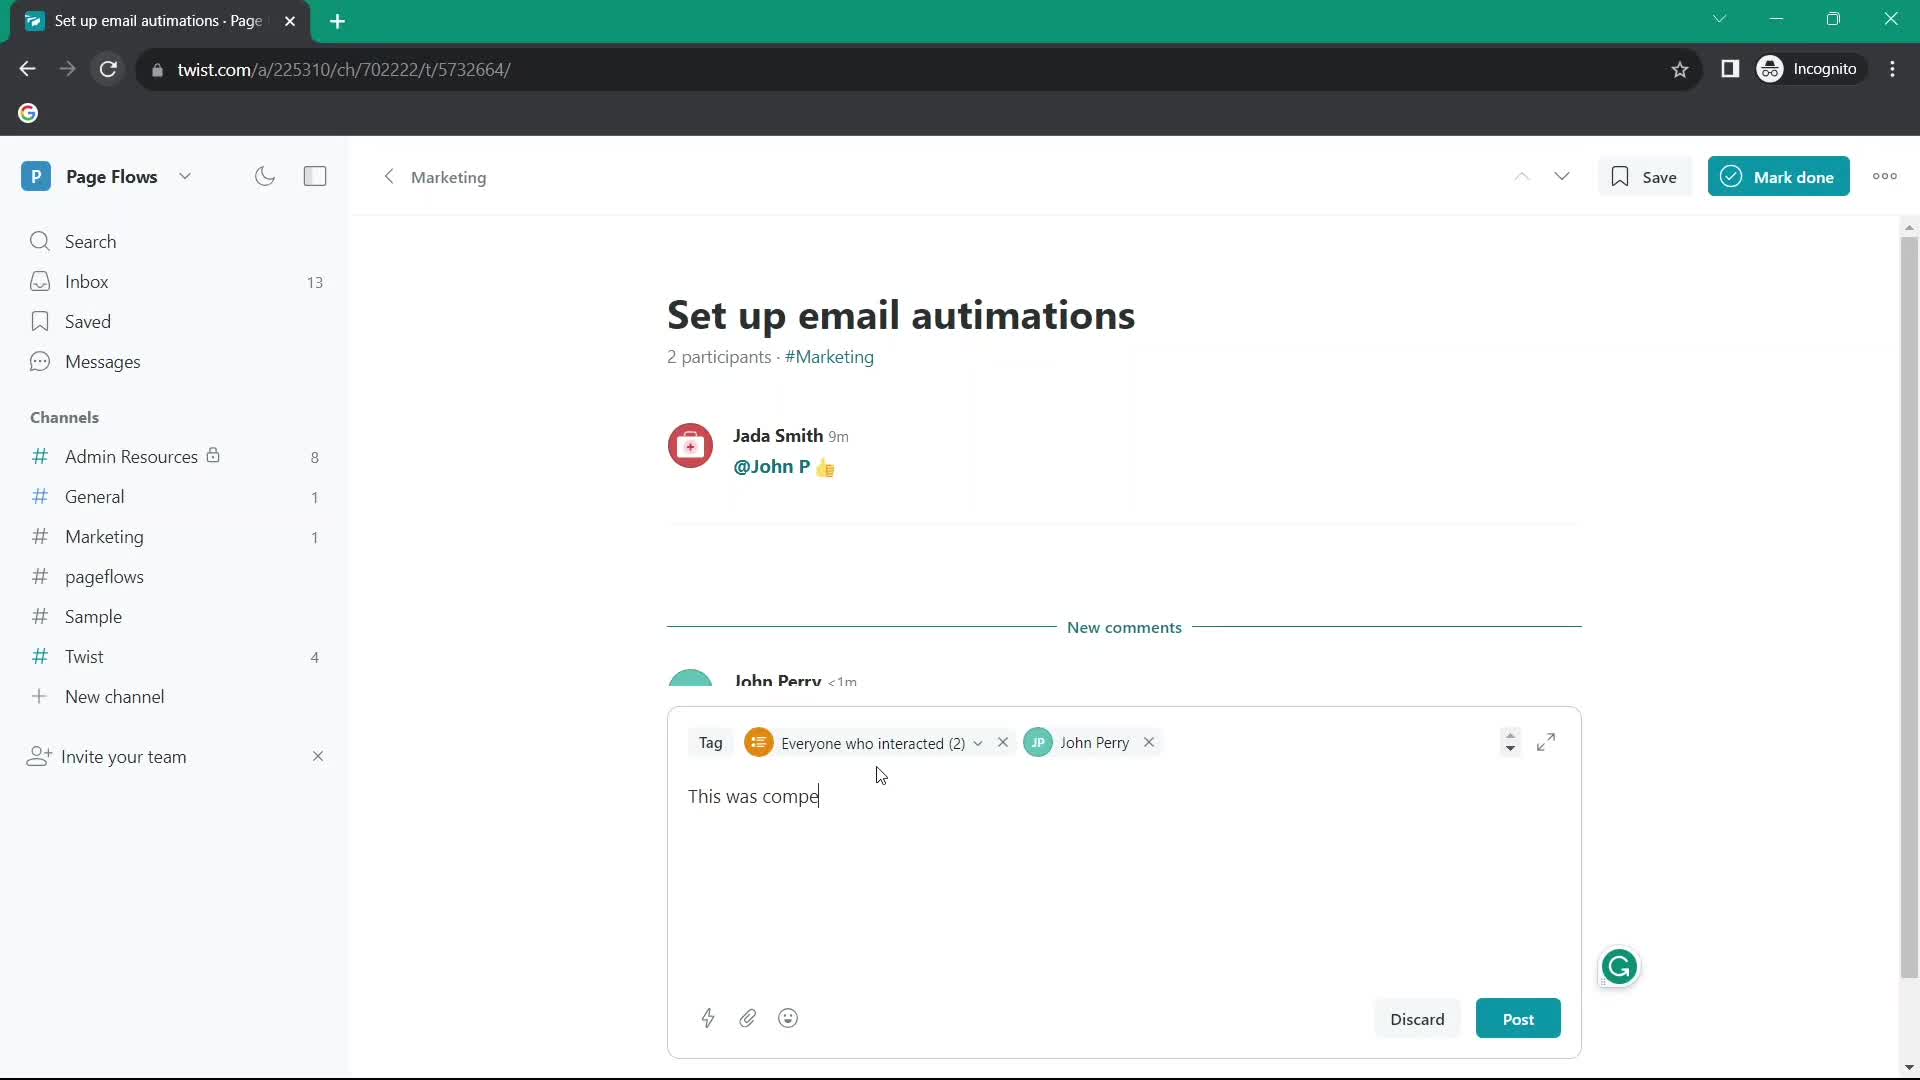Expand Everyone who interacted selector
Screen dimensions: 1920x1080
click(x=975, y=742)
